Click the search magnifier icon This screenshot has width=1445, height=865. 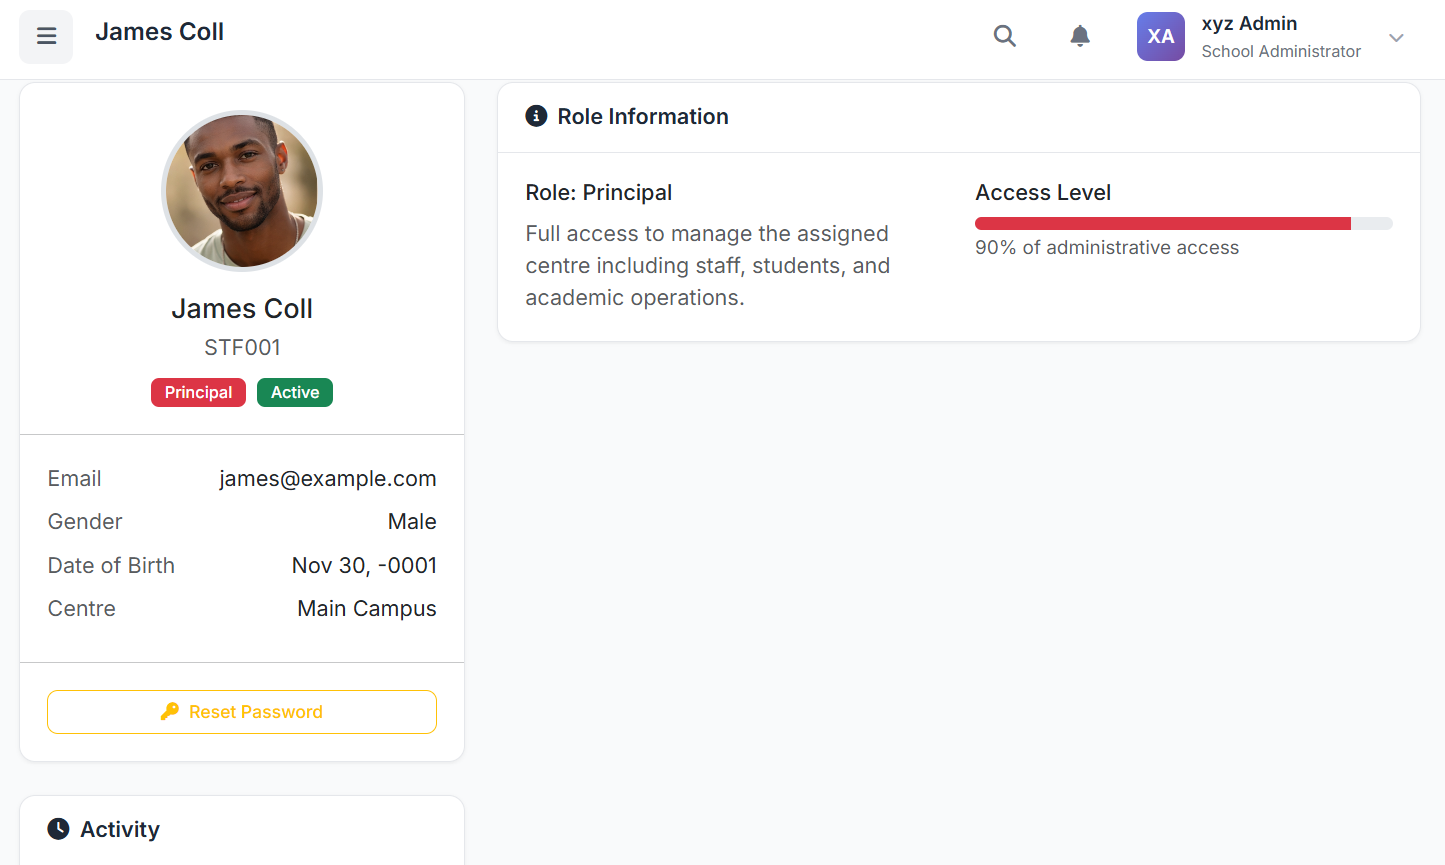tap(1004, 37)
